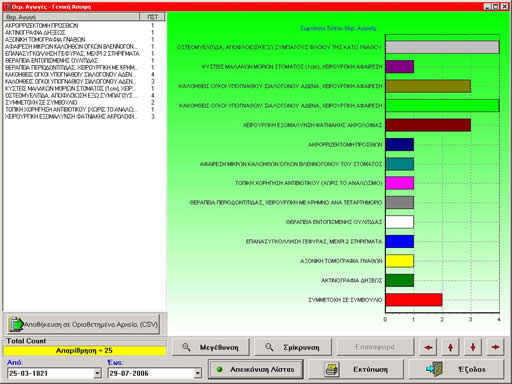Click the ΠΣΤ count column header

[152, 17]
